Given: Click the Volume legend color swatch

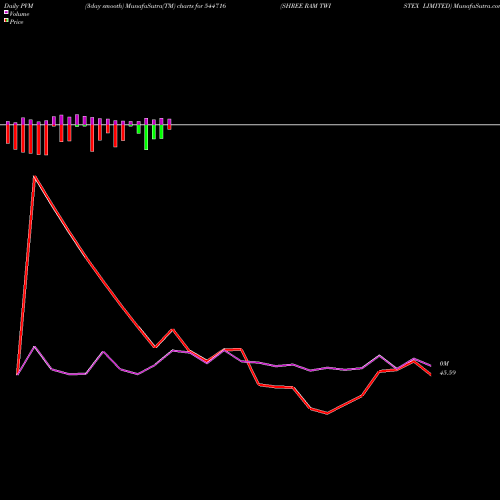Looking at the screenshot, I should click(6, 13).
